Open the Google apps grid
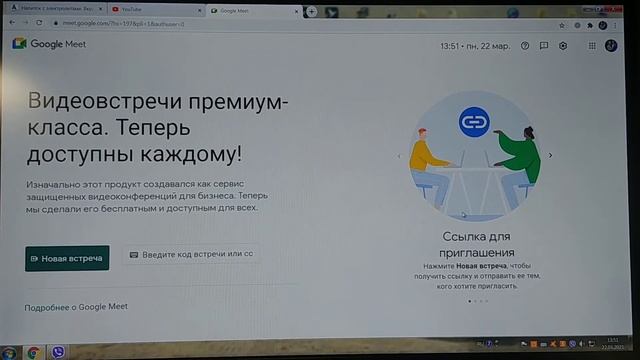This screenshot has height=360, width=640. (592, 46)
